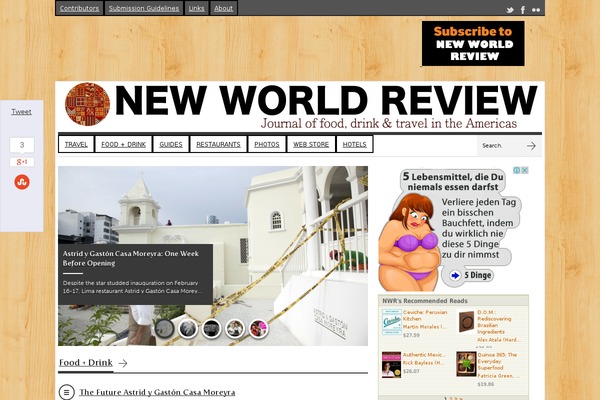Click the arrow next to Food + Drink heading

pyautogui.click(x=122, y=363)
